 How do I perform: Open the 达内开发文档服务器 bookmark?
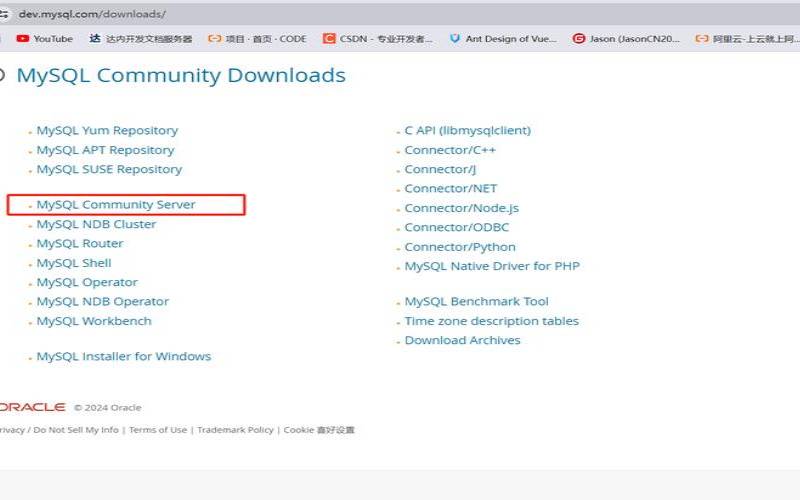[141, 39]
